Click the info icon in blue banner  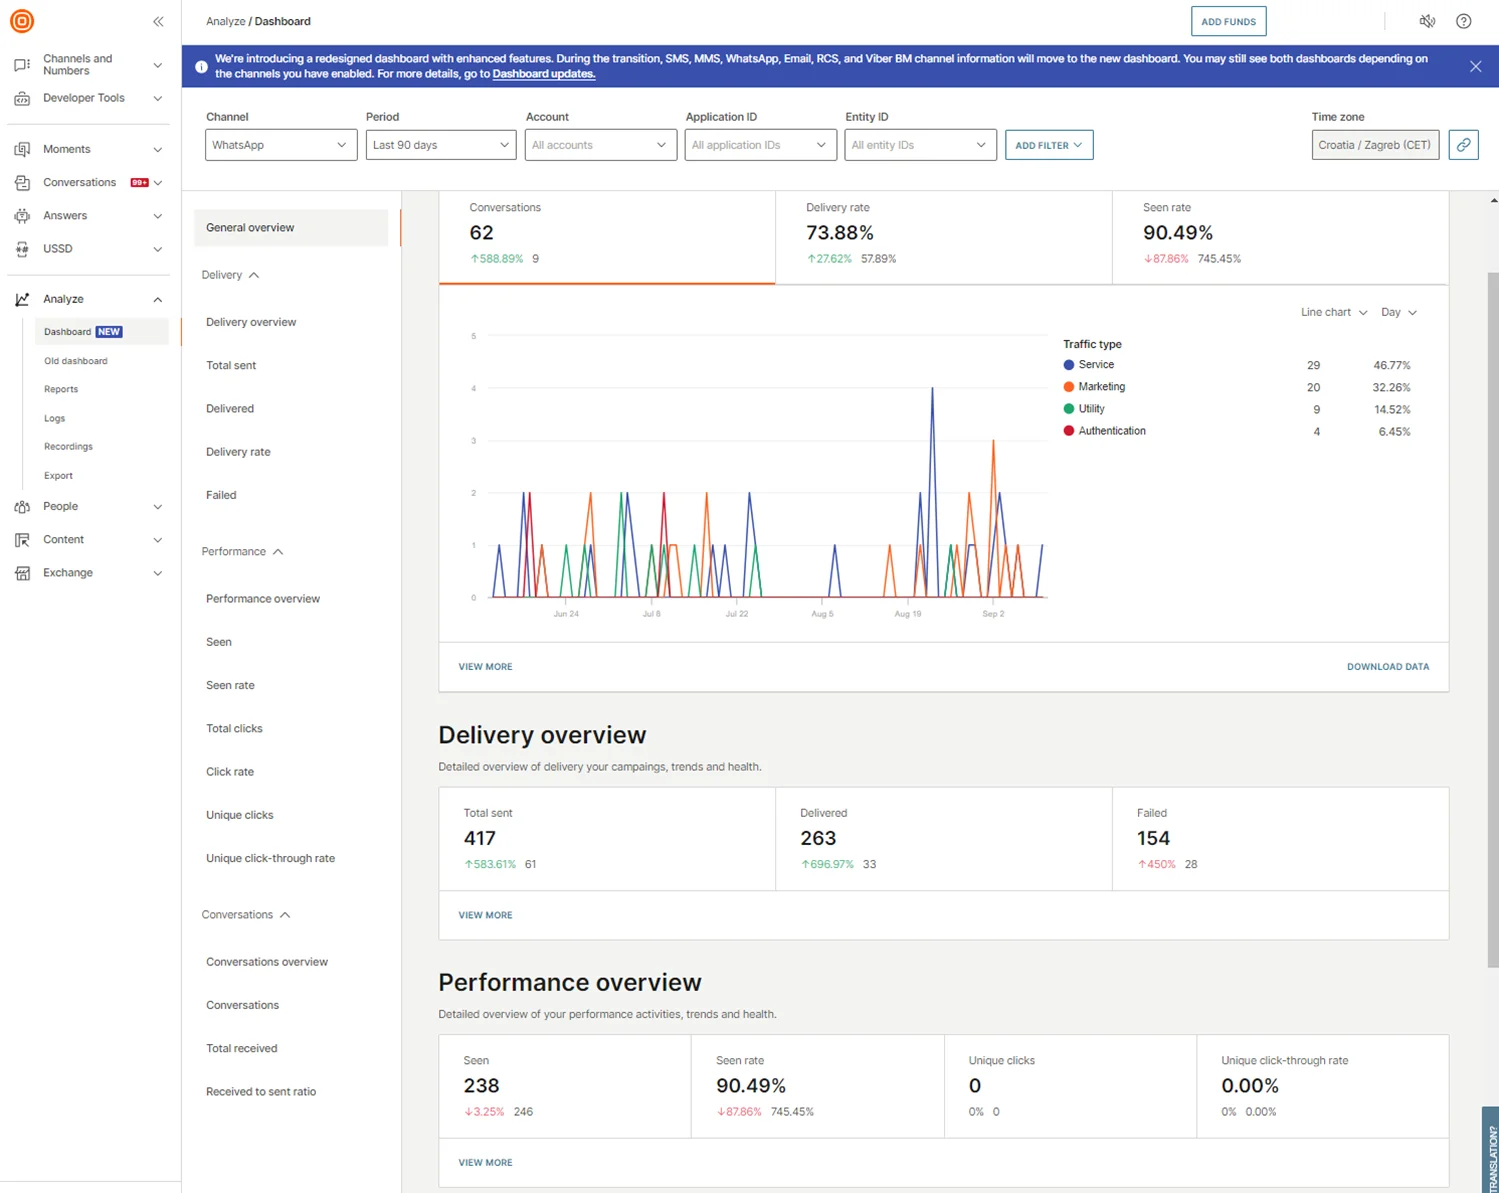201,66
